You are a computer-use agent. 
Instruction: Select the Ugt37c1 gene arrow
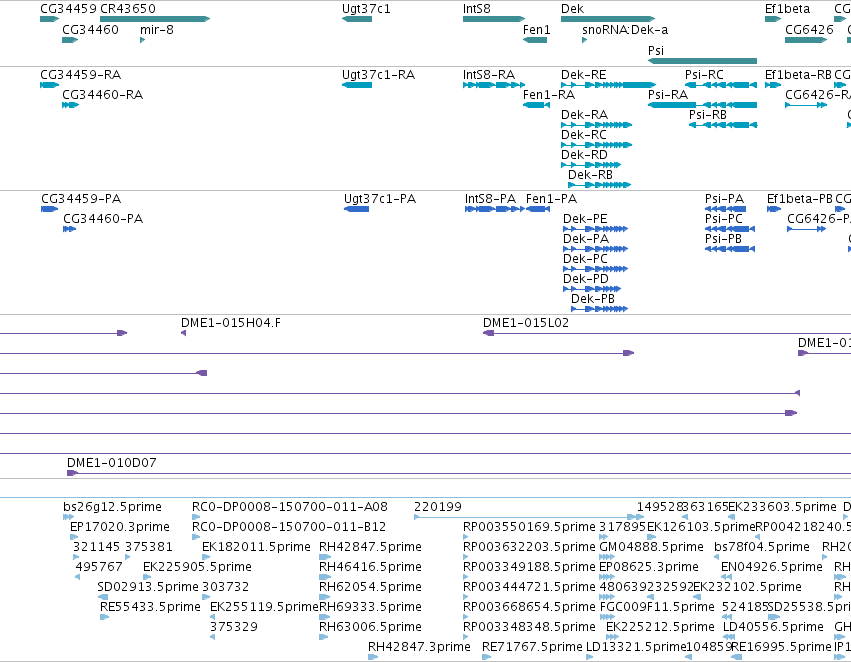357,19
